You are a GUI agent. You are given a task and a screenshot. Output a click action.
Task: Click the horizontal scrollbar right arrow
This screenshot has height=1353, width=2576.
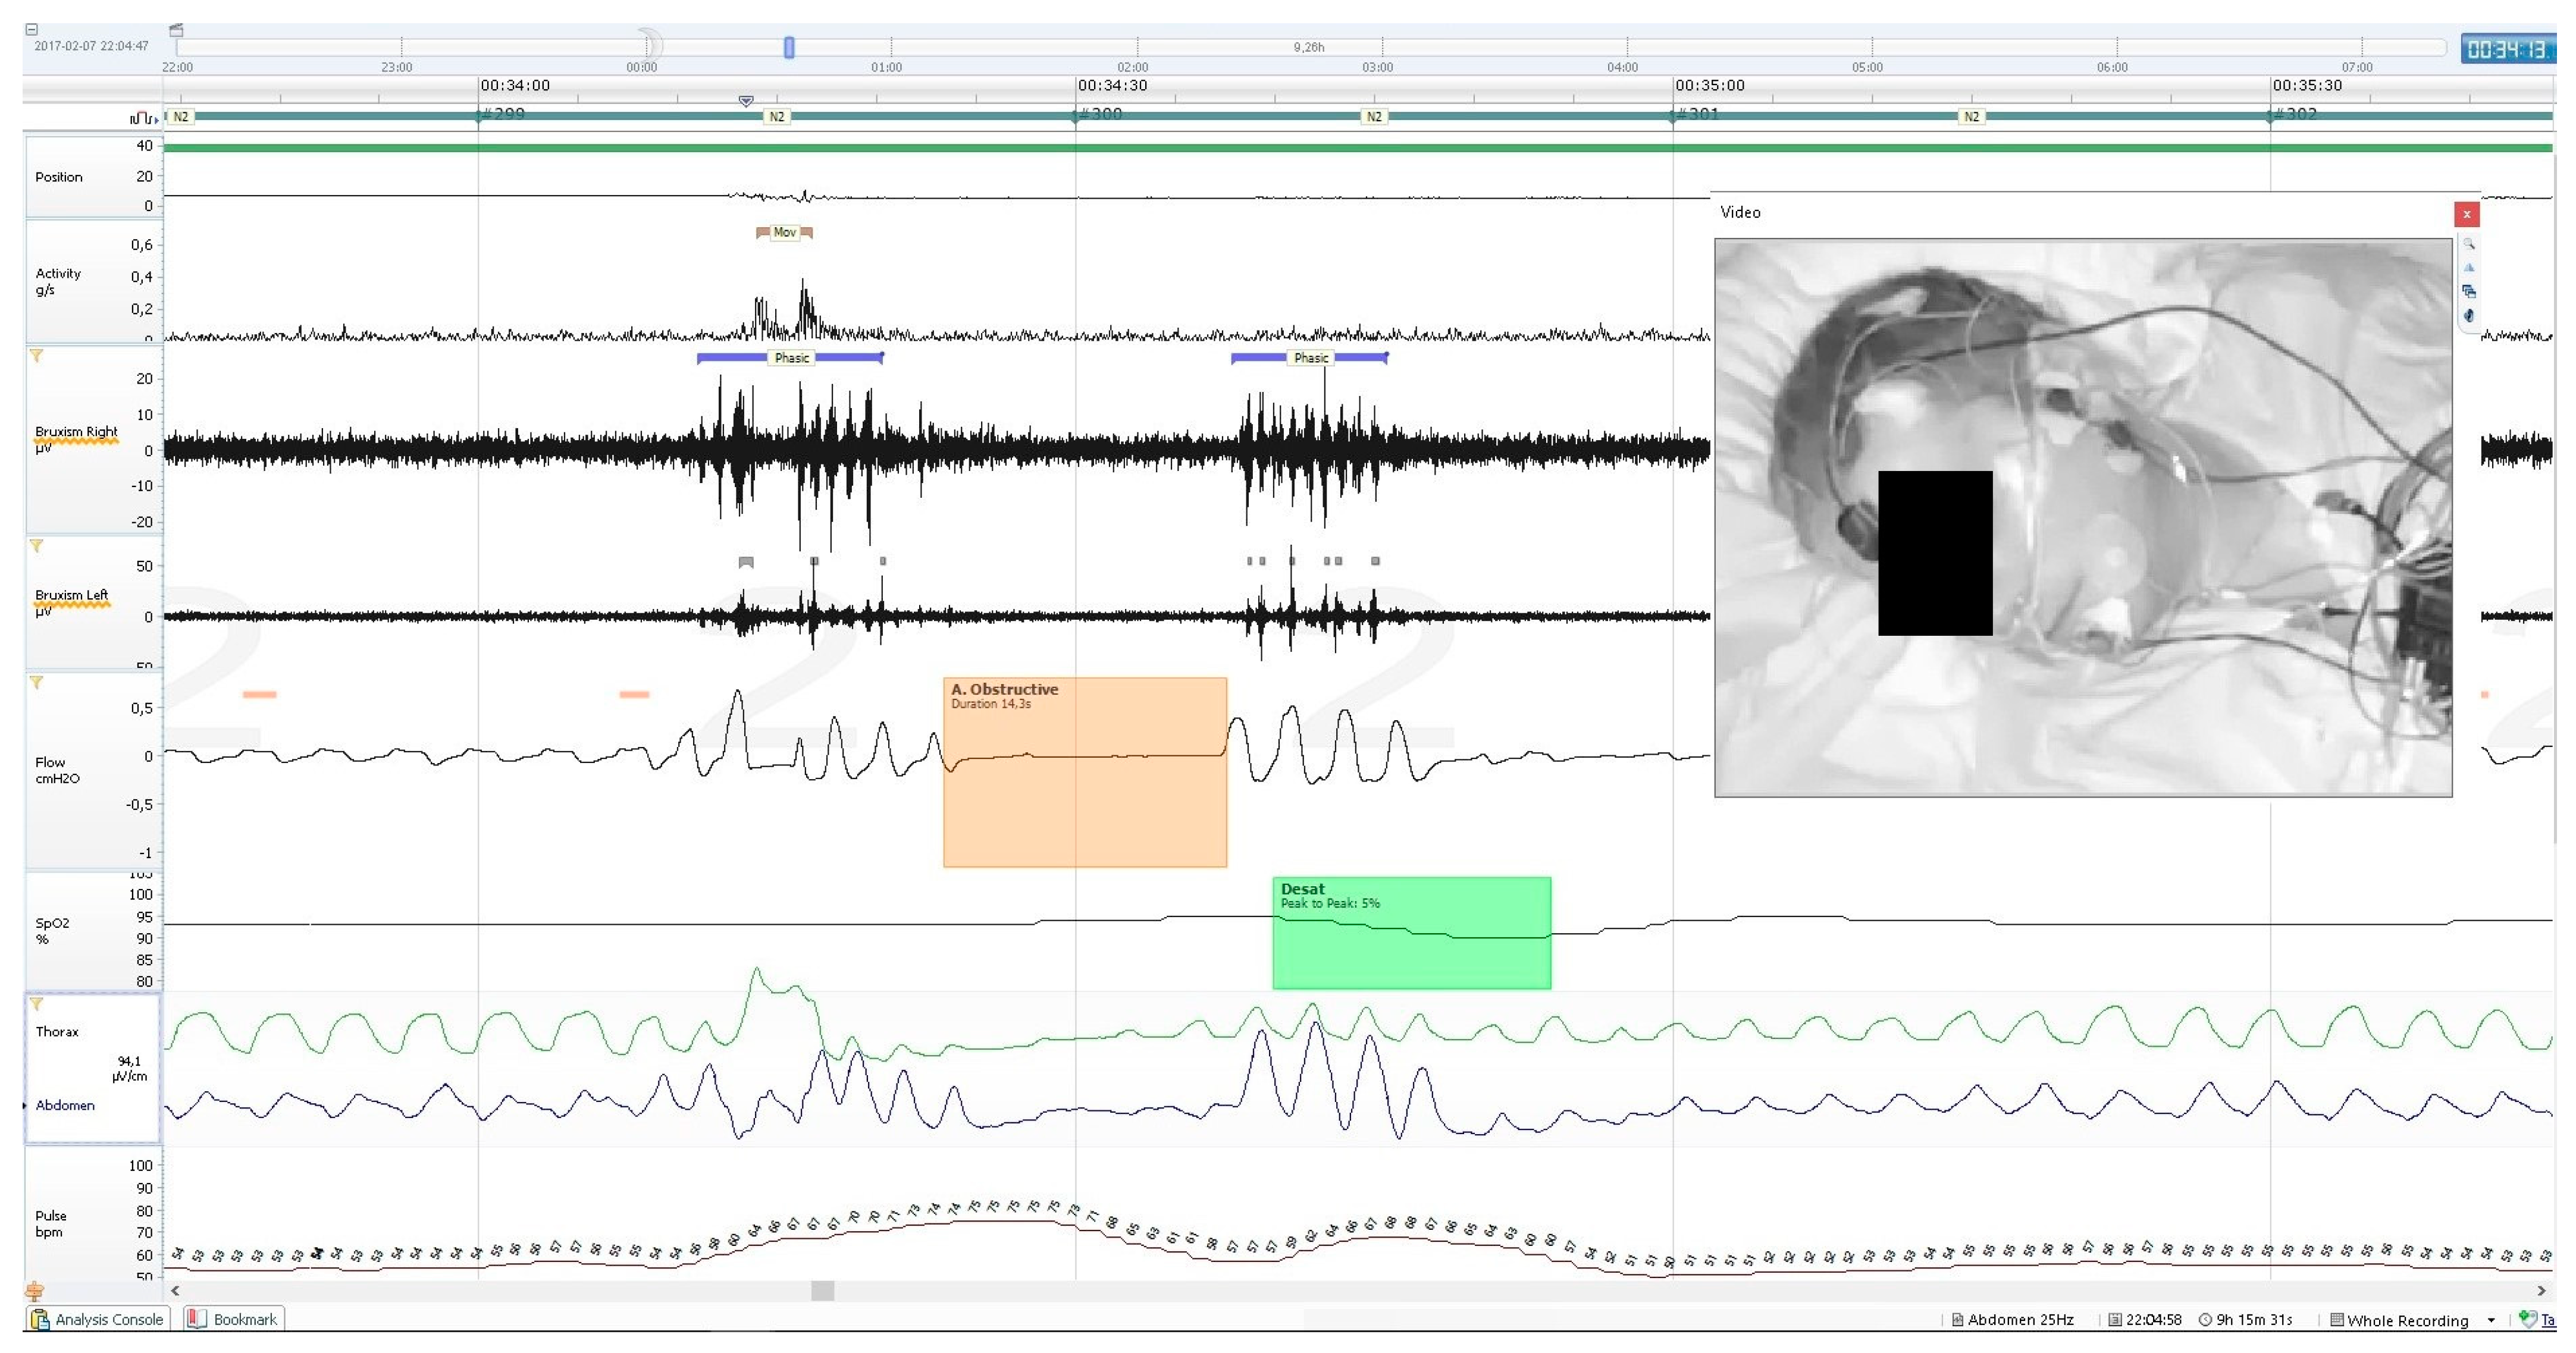click(x=2541, y=1291)
